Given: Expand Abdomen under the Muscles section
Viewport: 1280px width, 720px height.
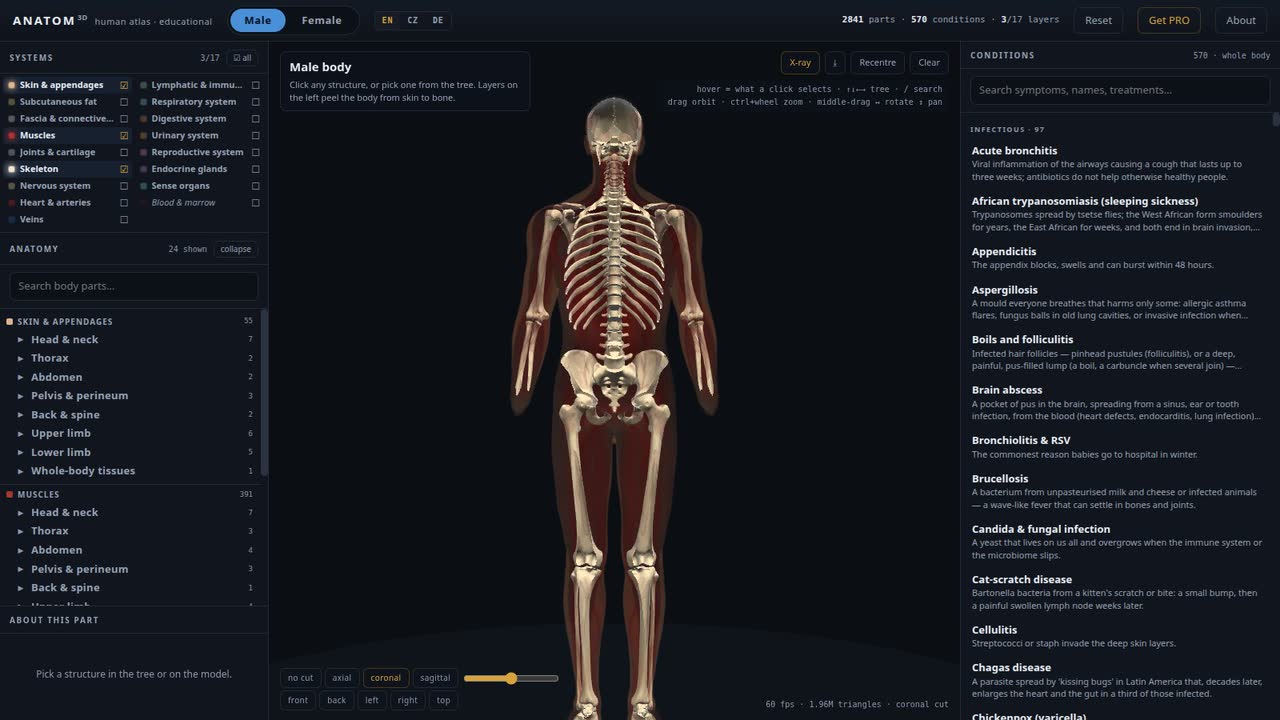Looking at the screenshot, I should coord(20,550).
